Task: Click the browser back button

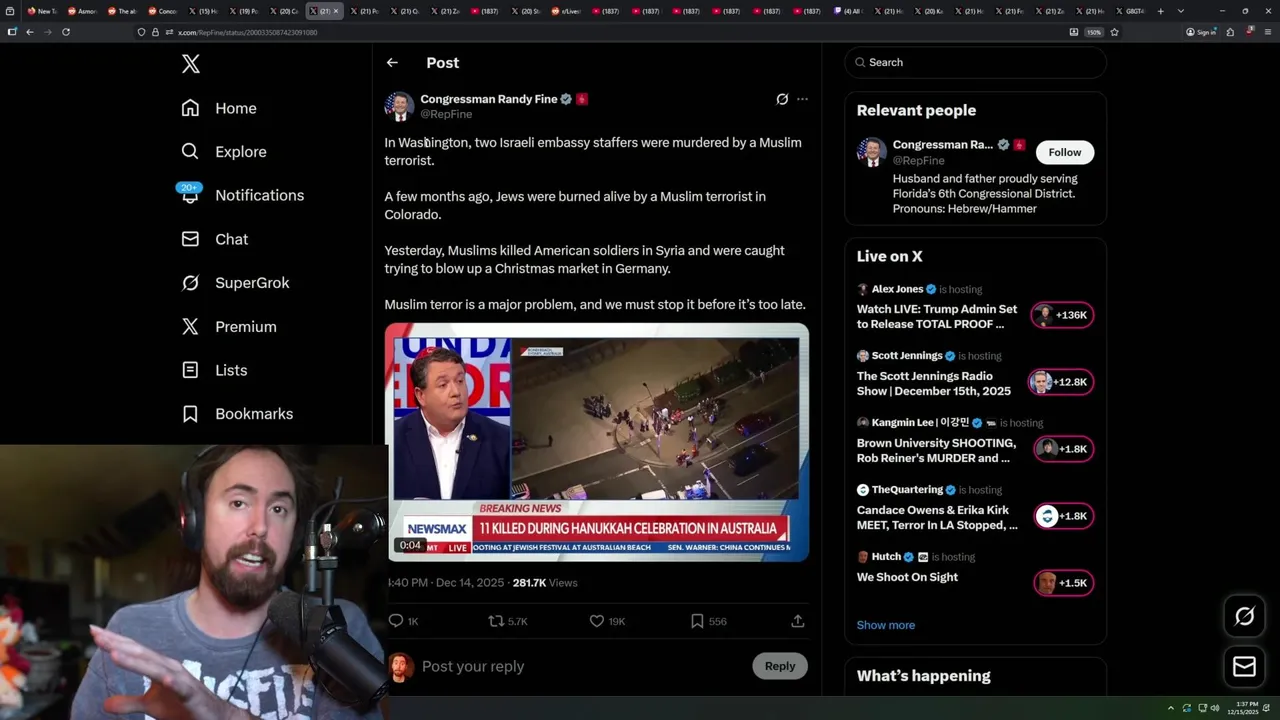Action: pos(30,32)
